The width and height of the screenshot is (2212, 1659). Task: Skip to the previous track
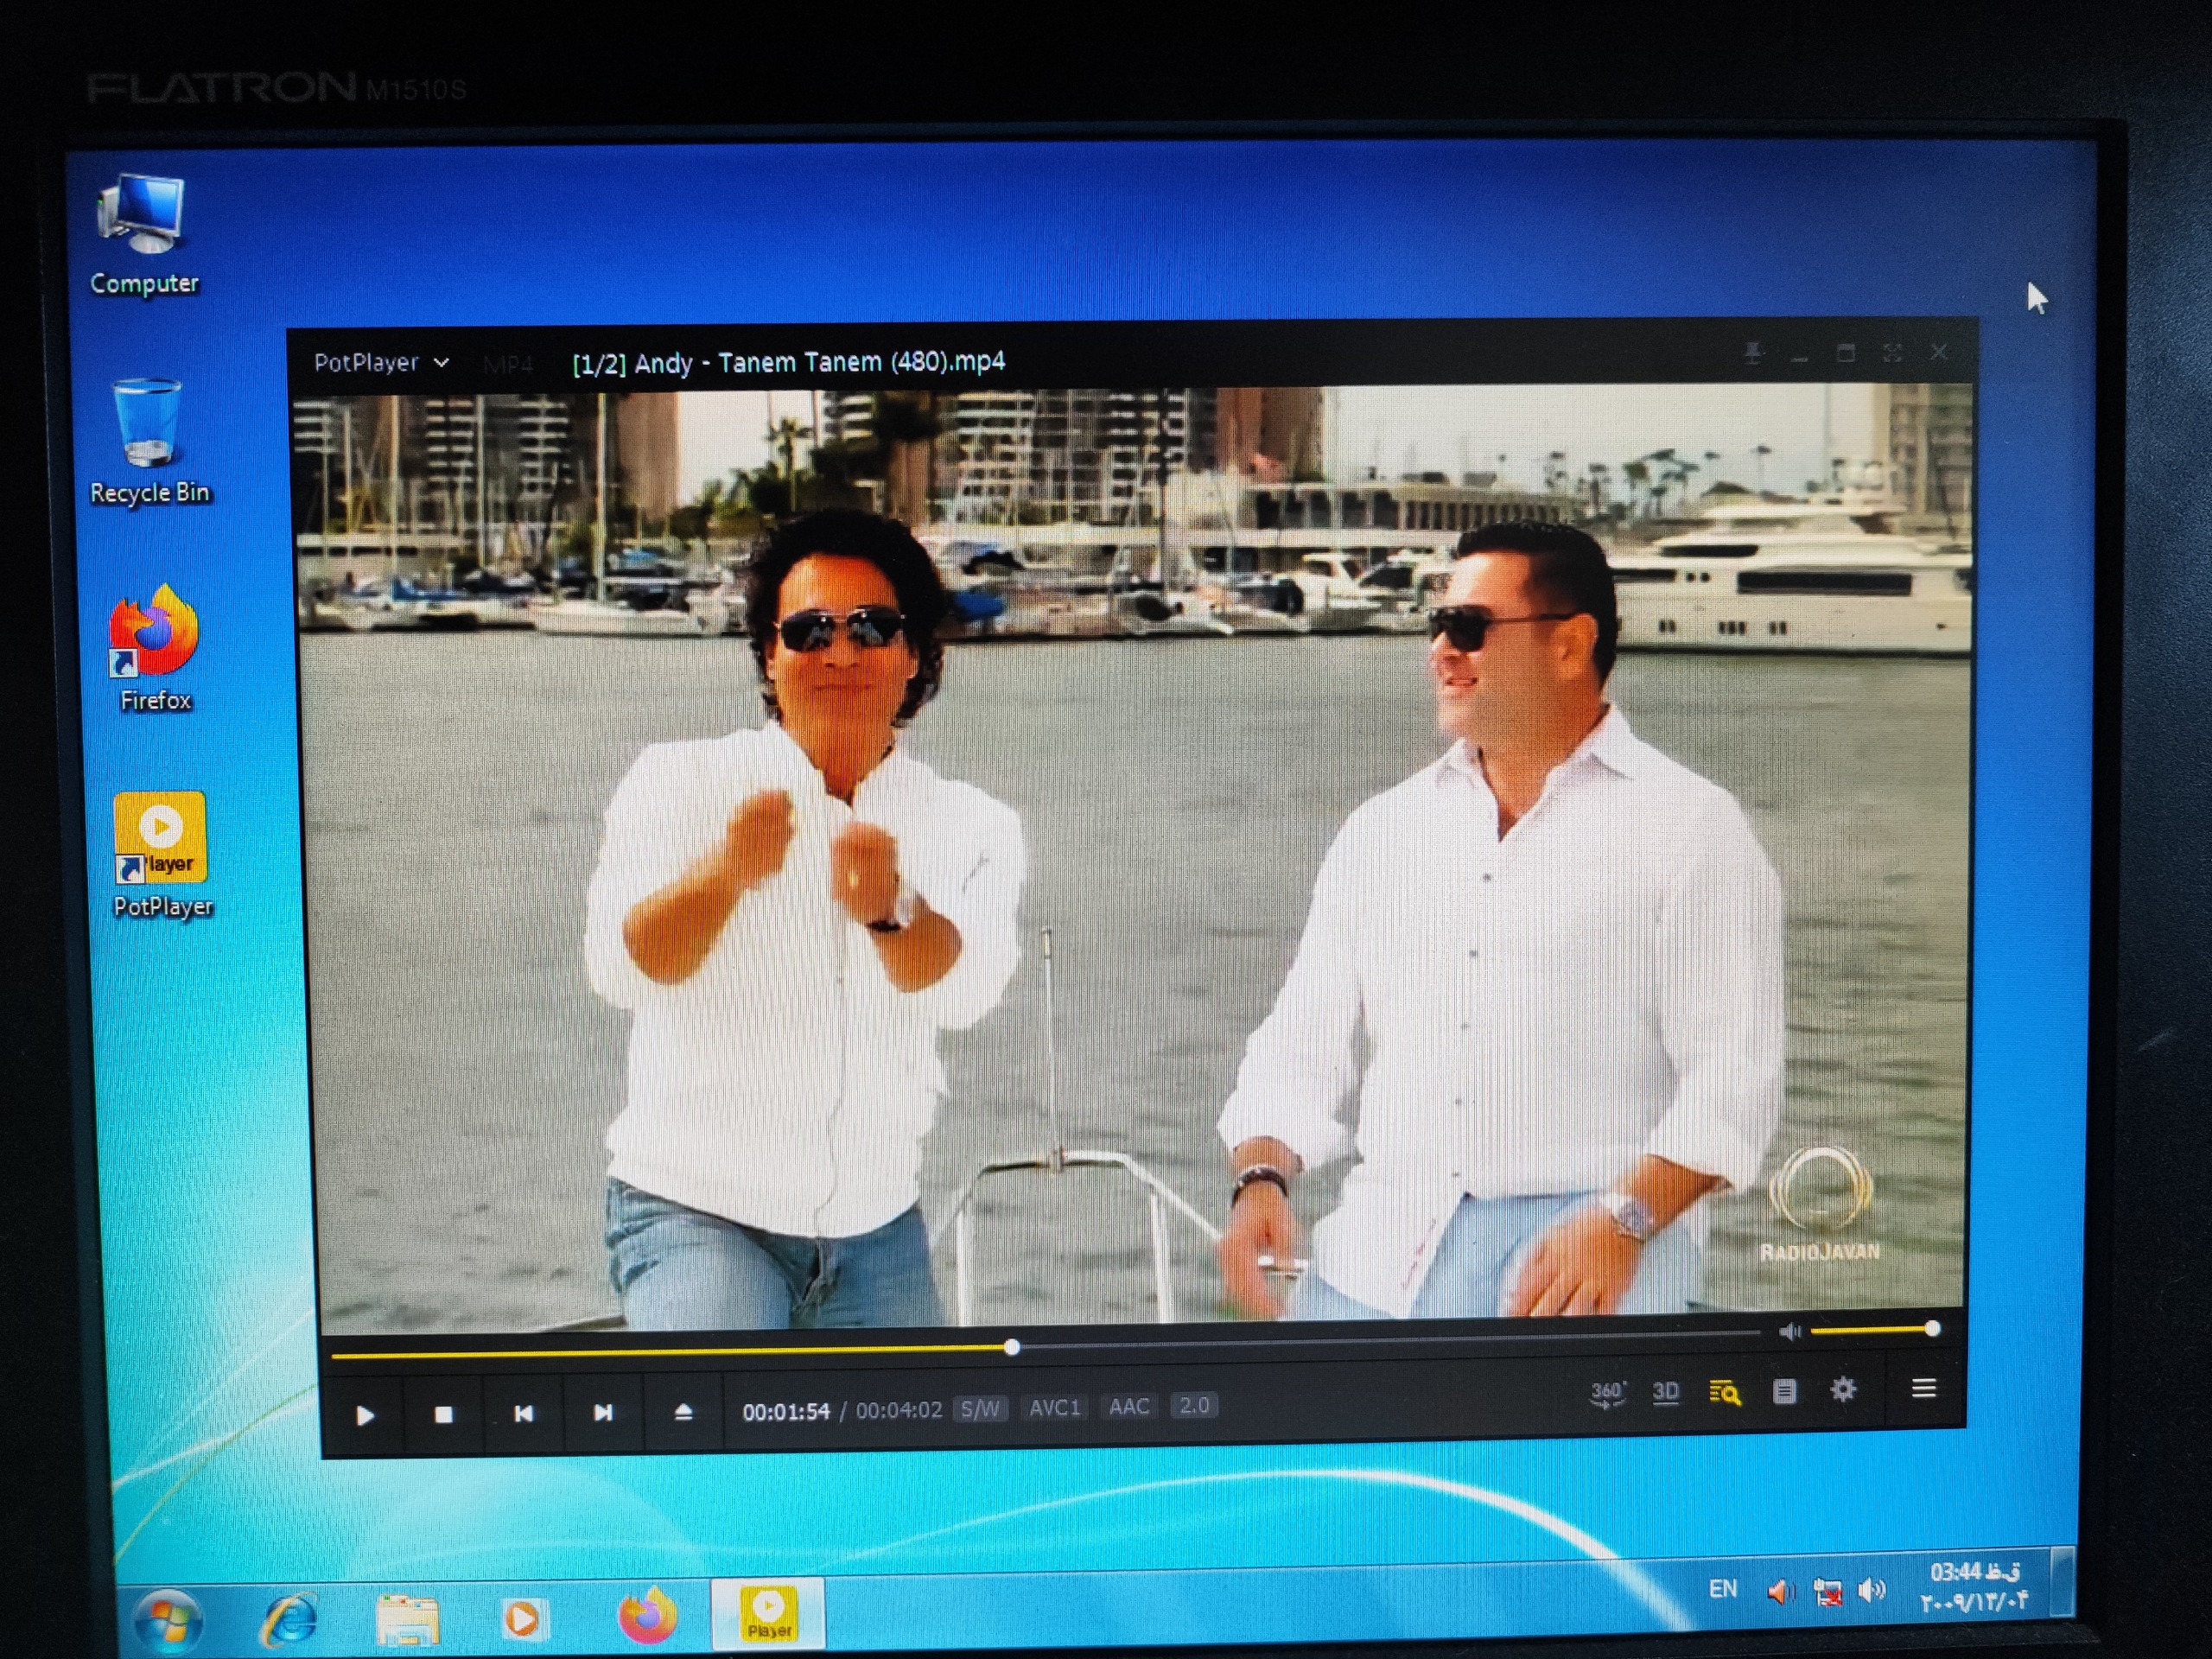pos(523,1413)
